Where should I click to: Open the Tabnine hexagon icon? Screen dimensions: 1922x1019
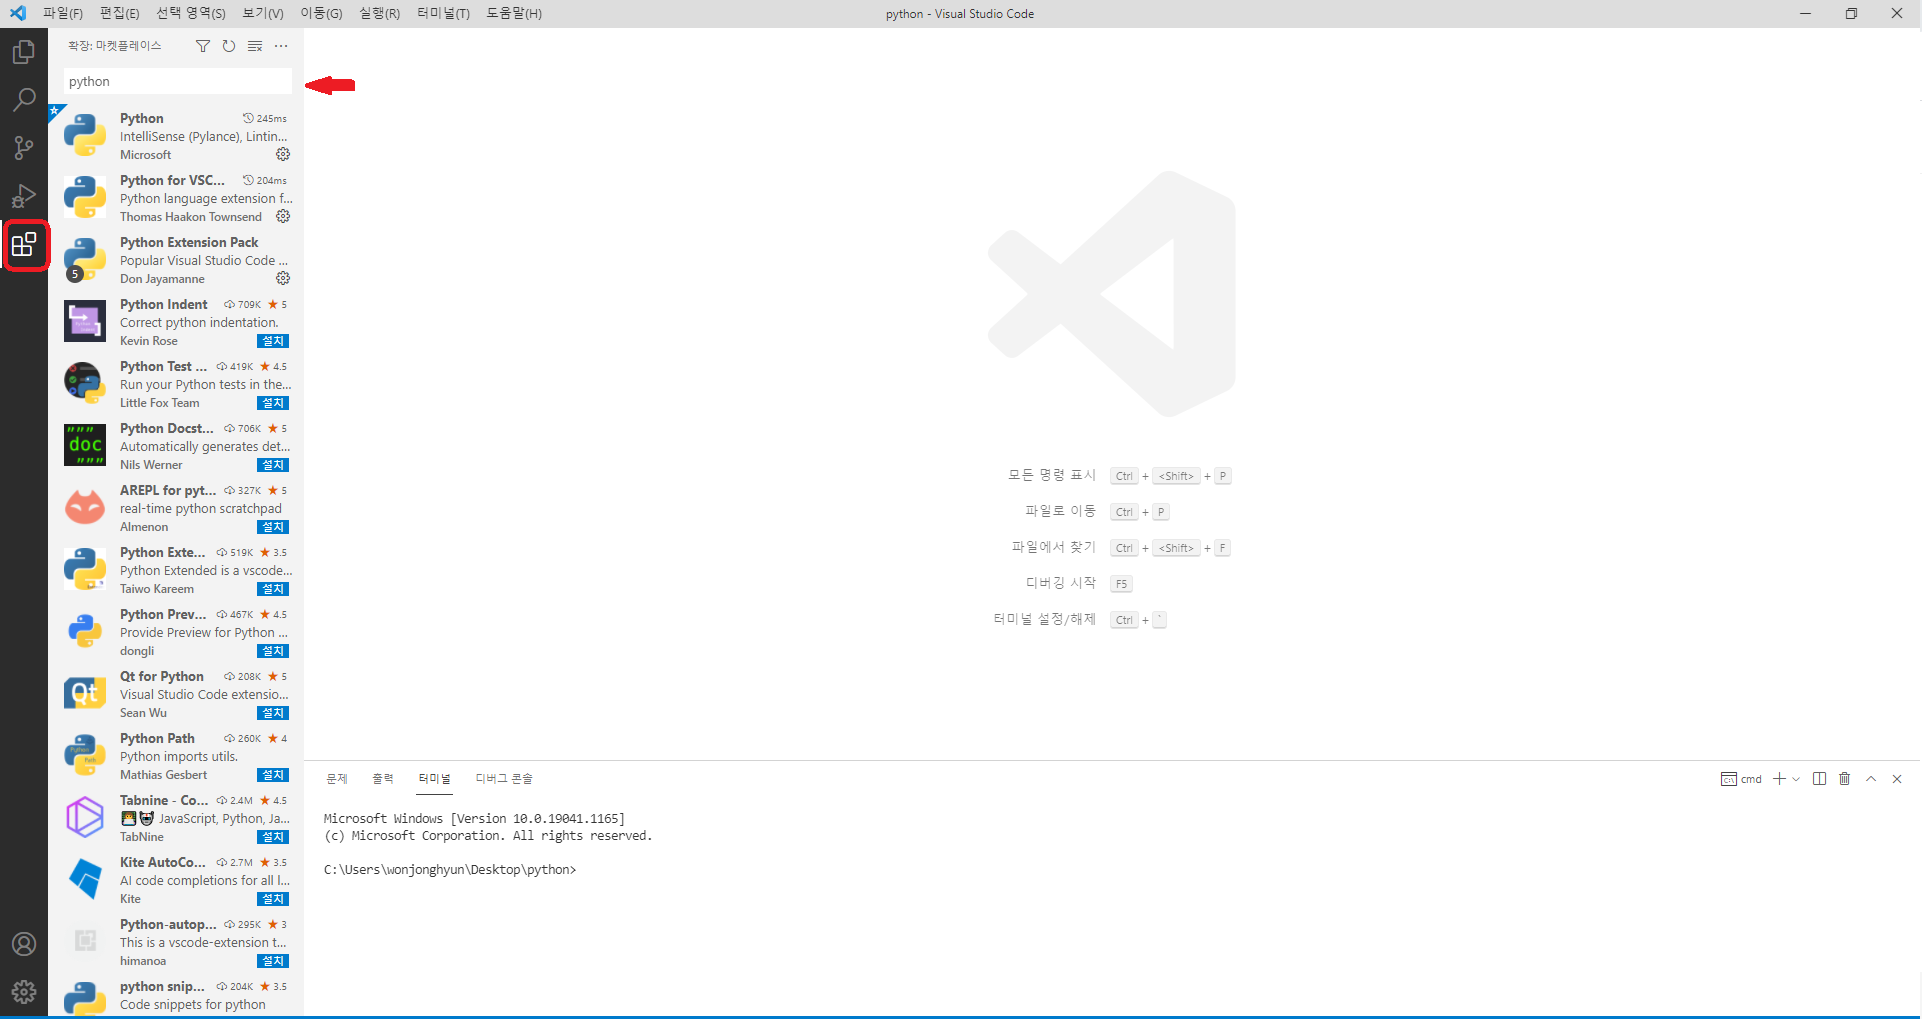[85, 817]
